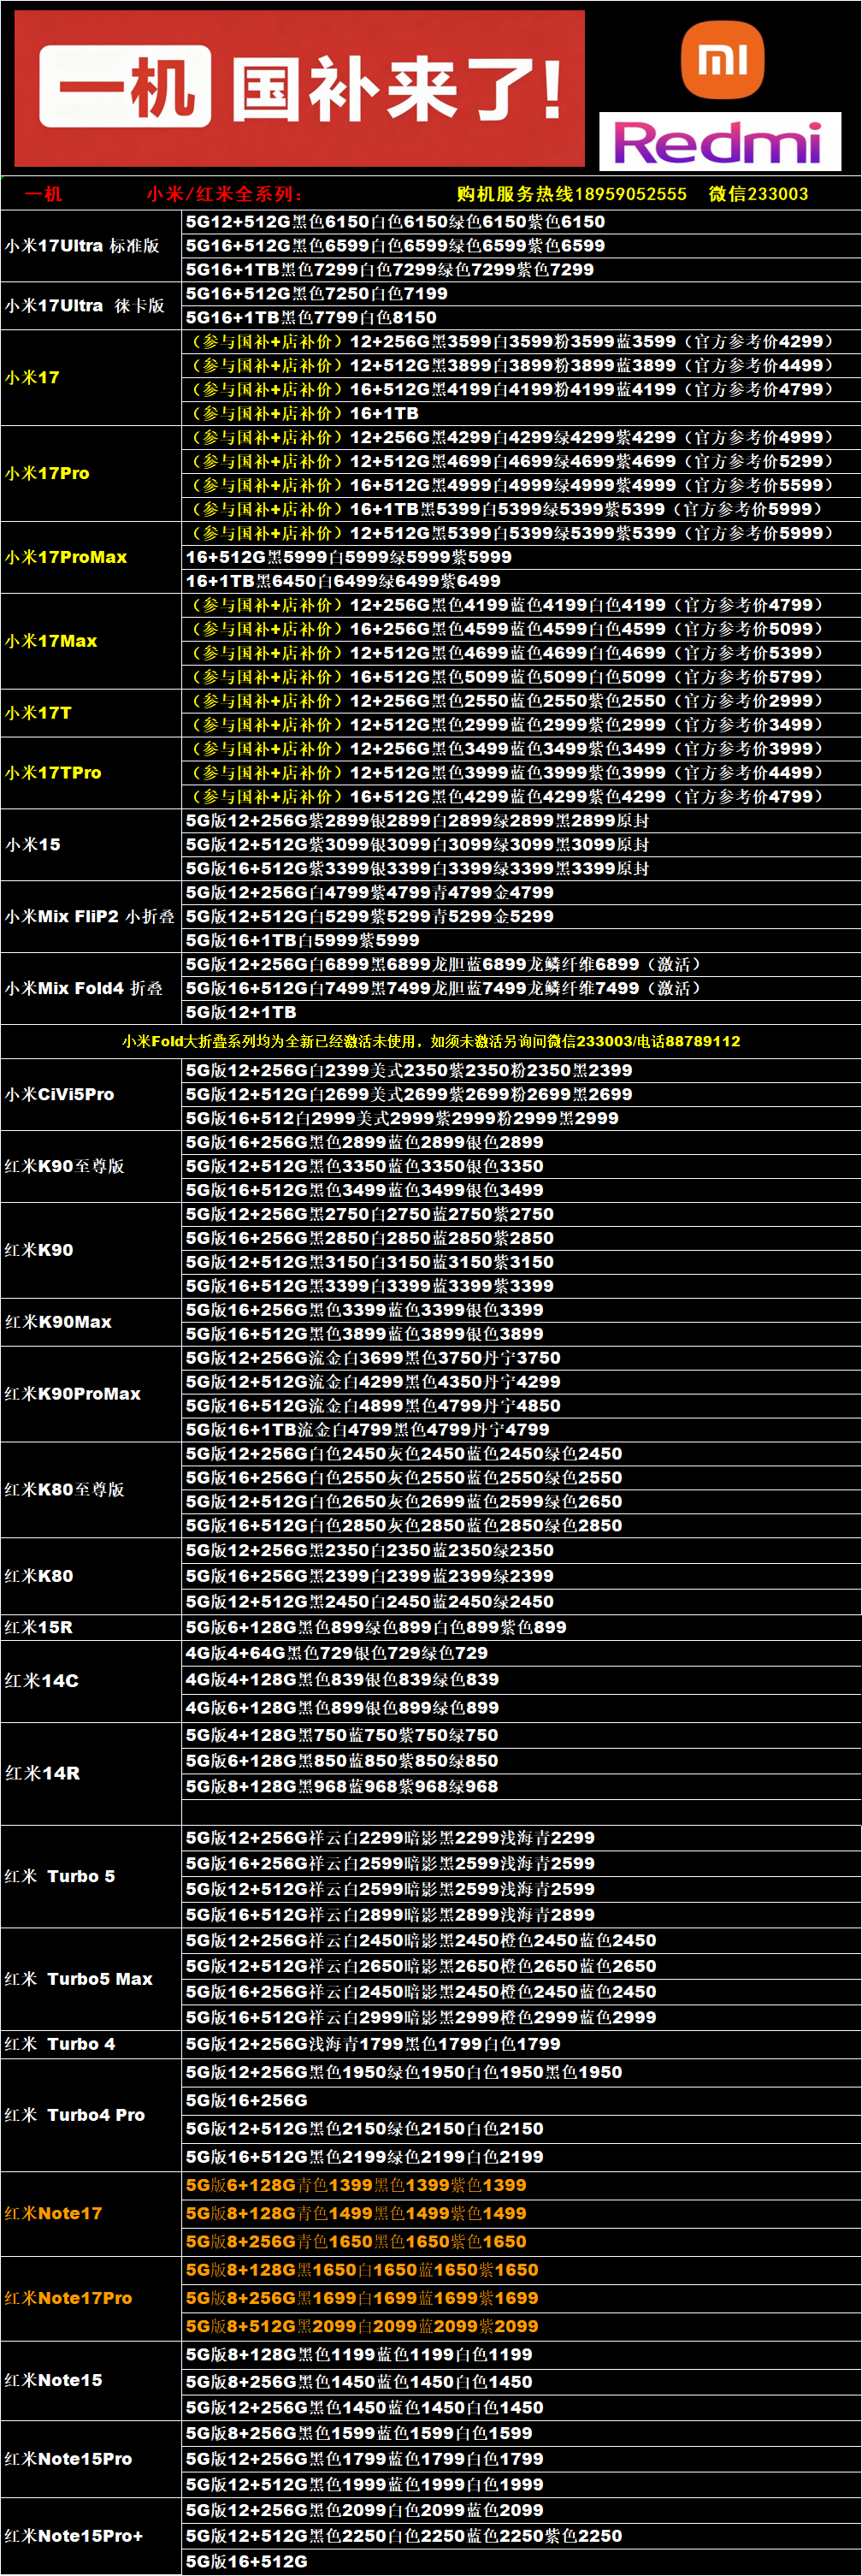This screenshot has height=2576, width=862.
Task: Click the purple Redmi logo
Action: point(720,142)
